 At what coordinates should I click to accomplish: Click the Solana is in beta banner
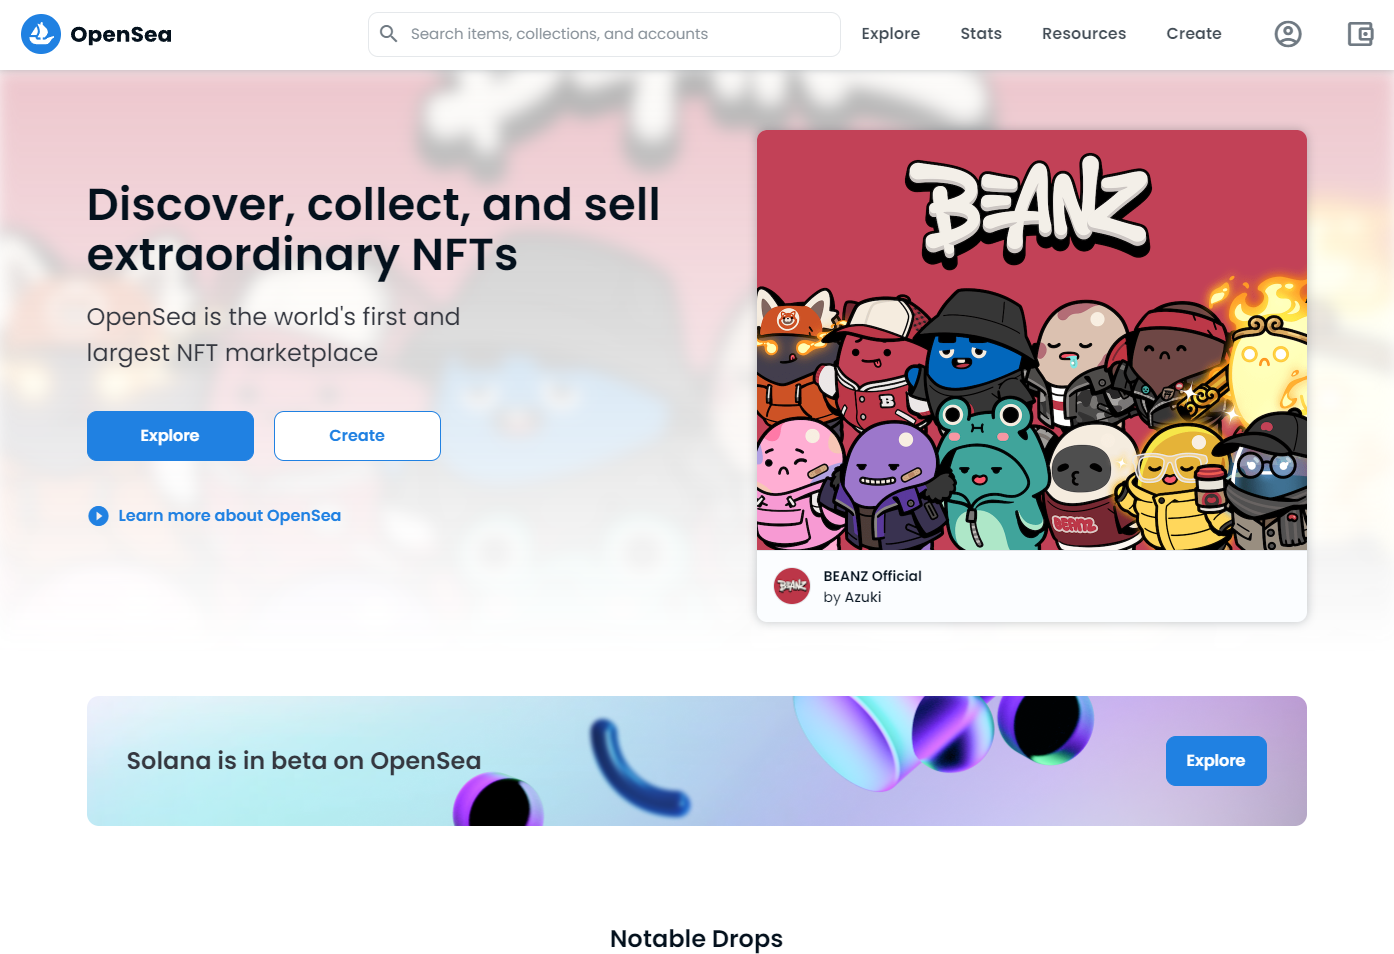click(x=697, y=761)
